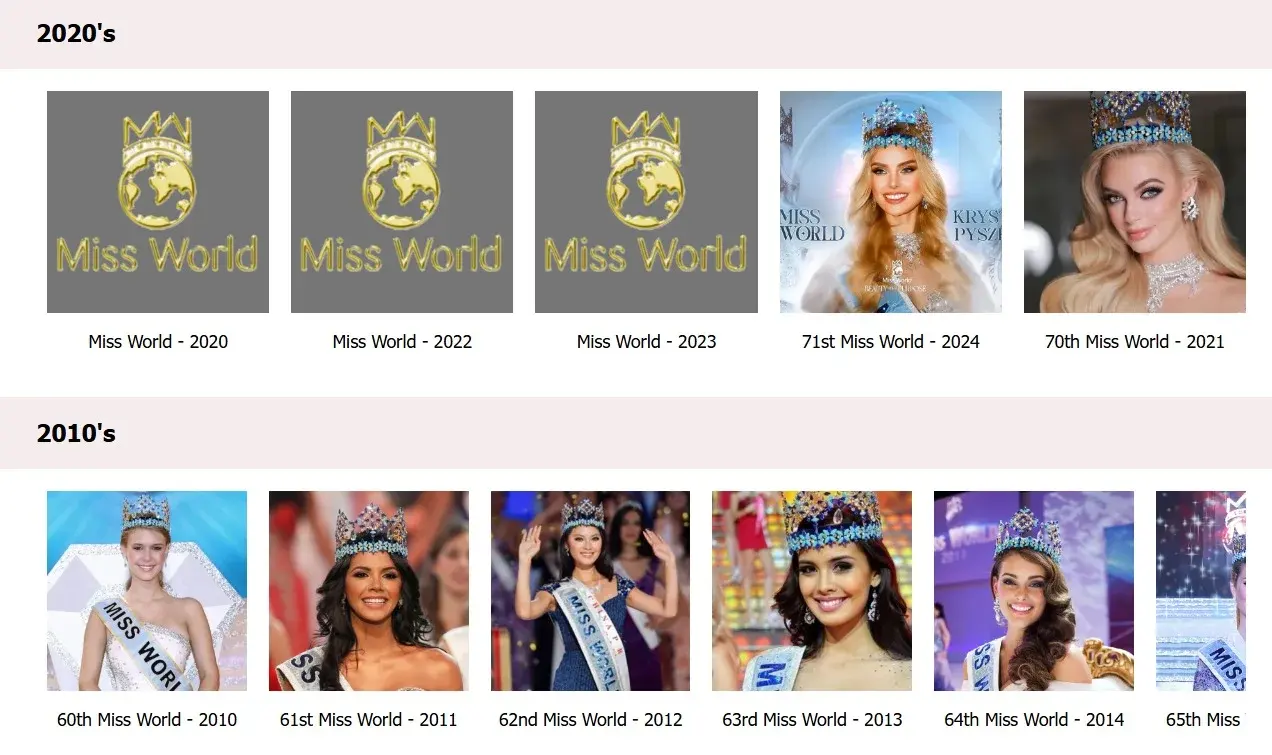Select the 64th Miss World 2014 photo
The width and height of the screenshot is (1272, 755).
1034,590
